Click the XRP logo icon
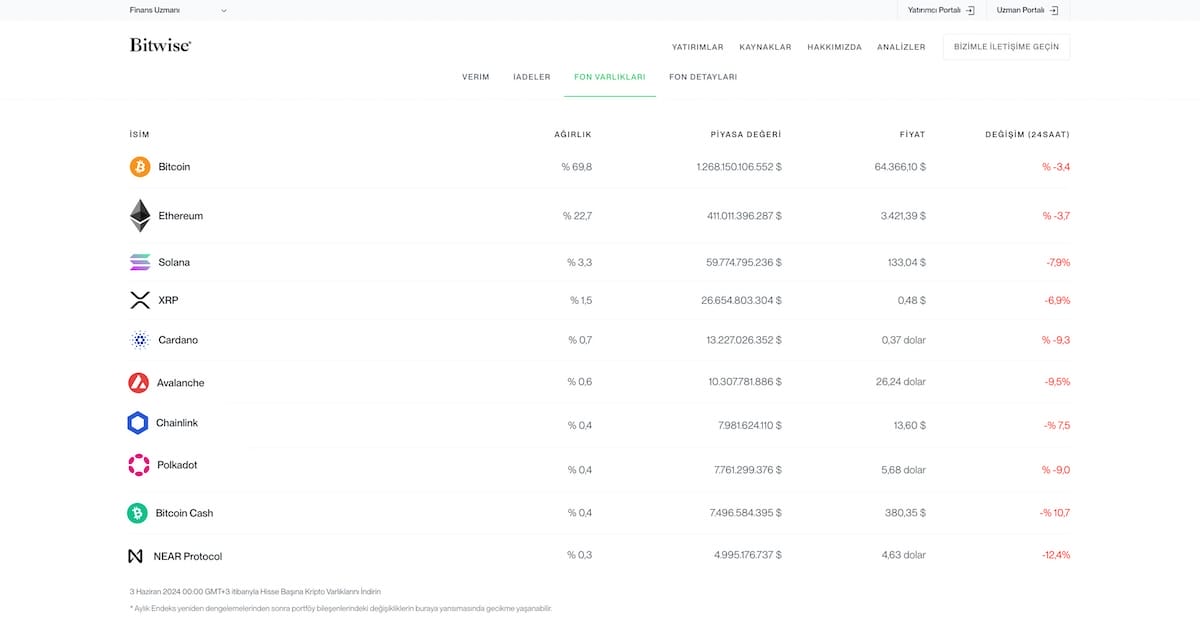1200x629 pixels. pyautogui.click(x=139, y=299)
